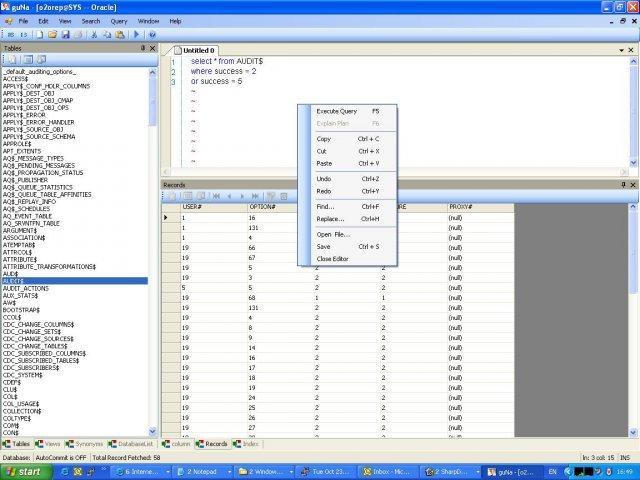Click the Paste clipboard toolbar icon
The width and height of the screenshot is (640, 480).
coord(120,35)
